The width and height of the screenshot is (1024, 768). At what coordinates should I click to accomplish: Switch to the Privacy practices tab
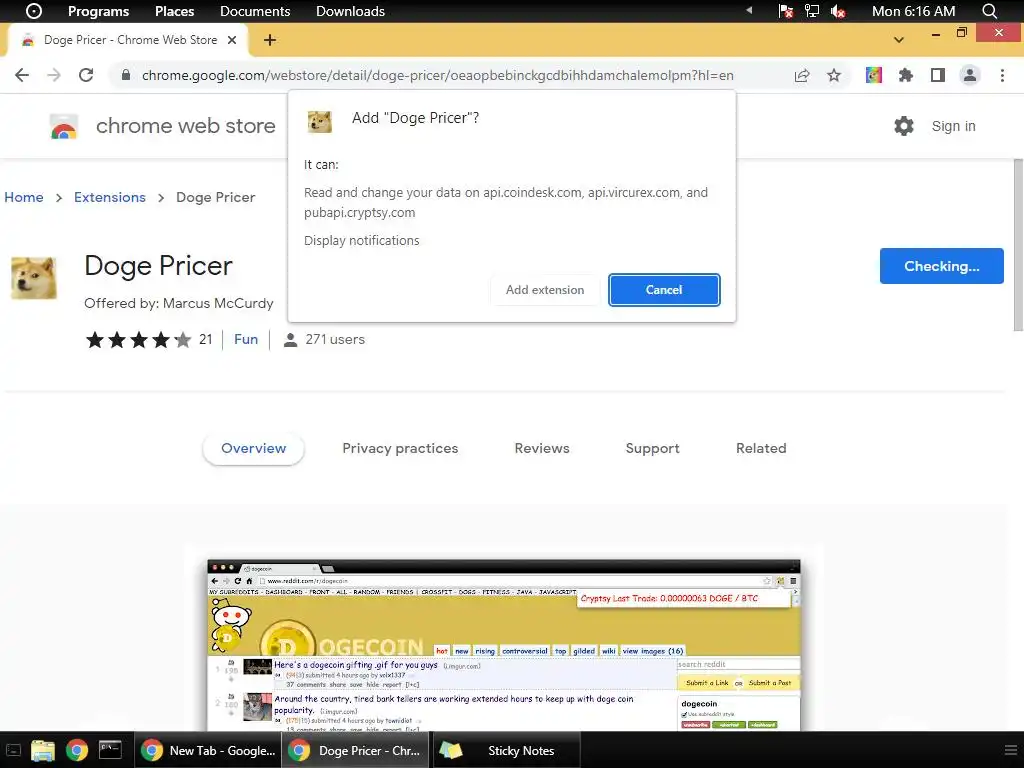[x=400, y=449]
